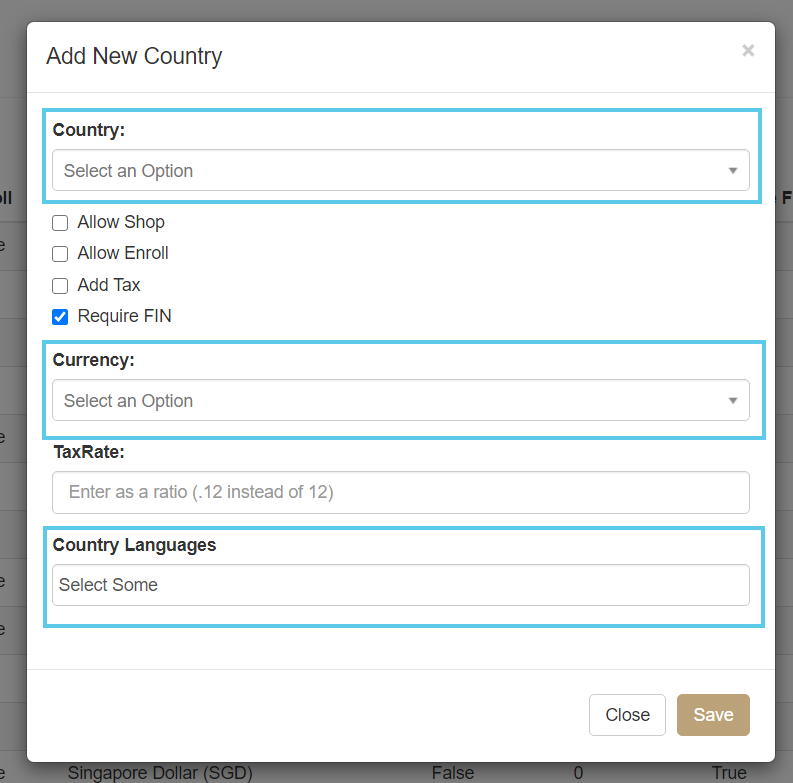
Task: Check the Add Tax checkbox
Action: [60, 286]
